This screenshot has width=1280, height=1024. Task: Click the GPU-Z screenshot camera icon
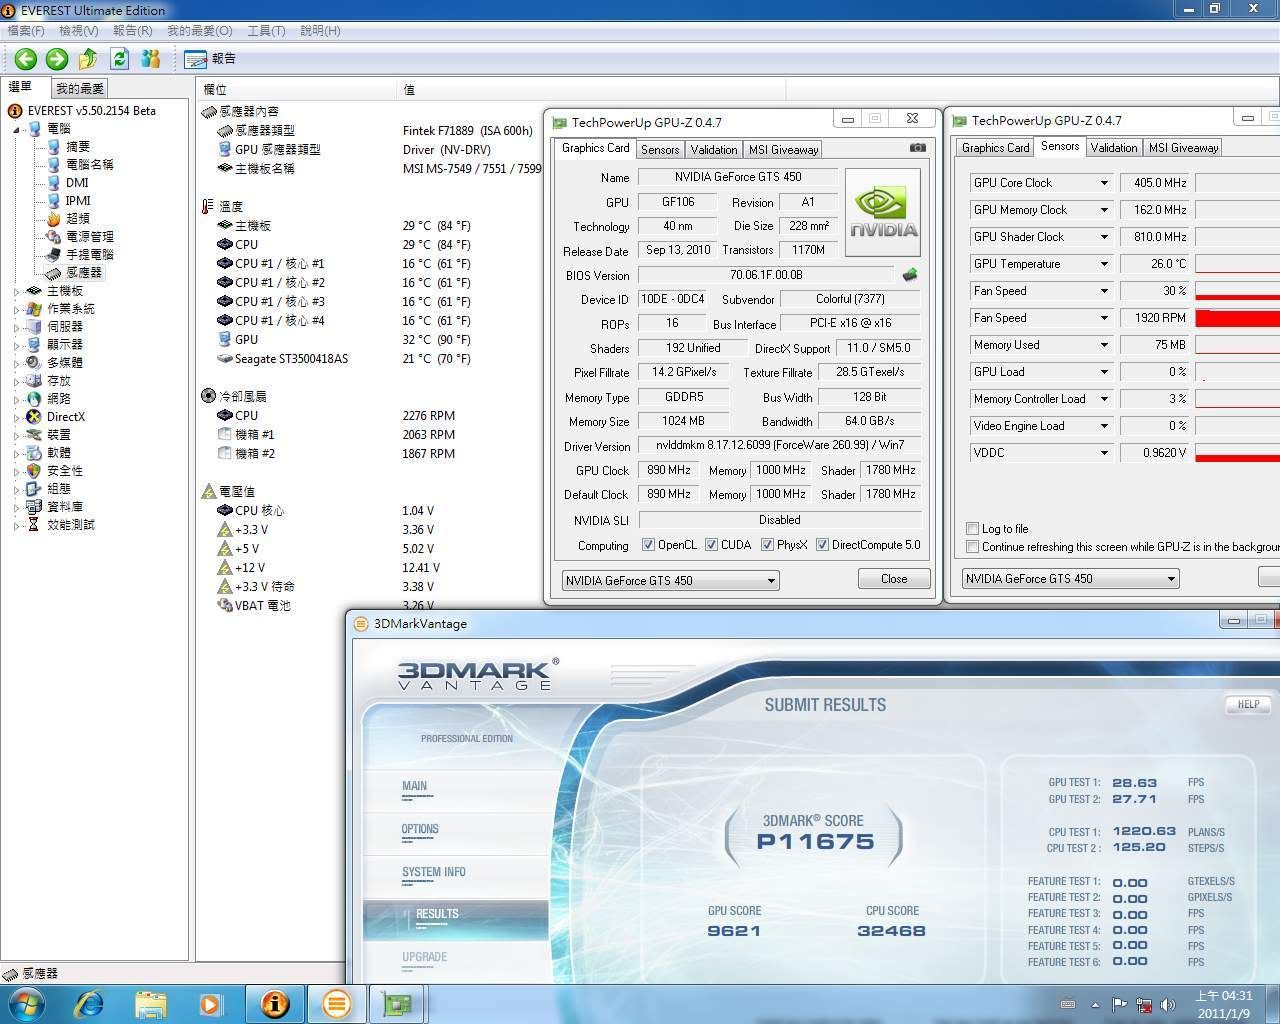[x=917, y=148]
